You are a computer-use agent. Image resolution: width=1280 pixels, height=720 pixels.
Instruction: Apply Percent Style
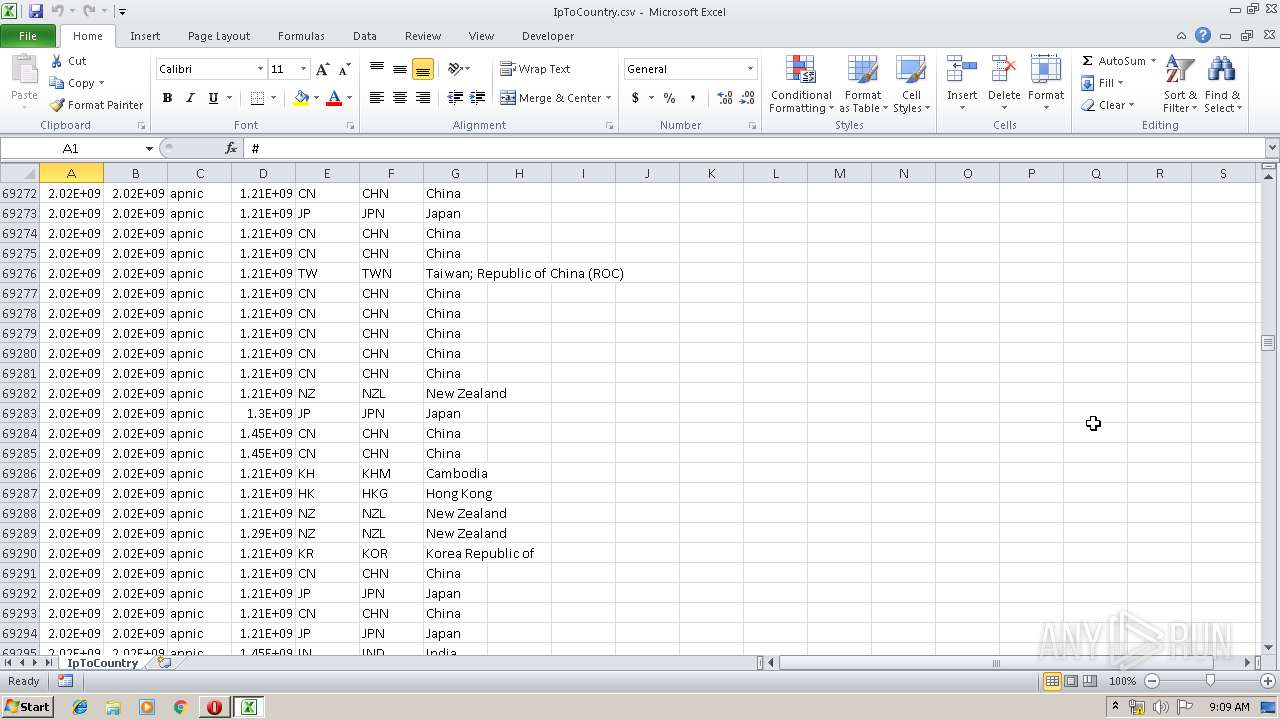pyautogui.click(x=669, y=98)
